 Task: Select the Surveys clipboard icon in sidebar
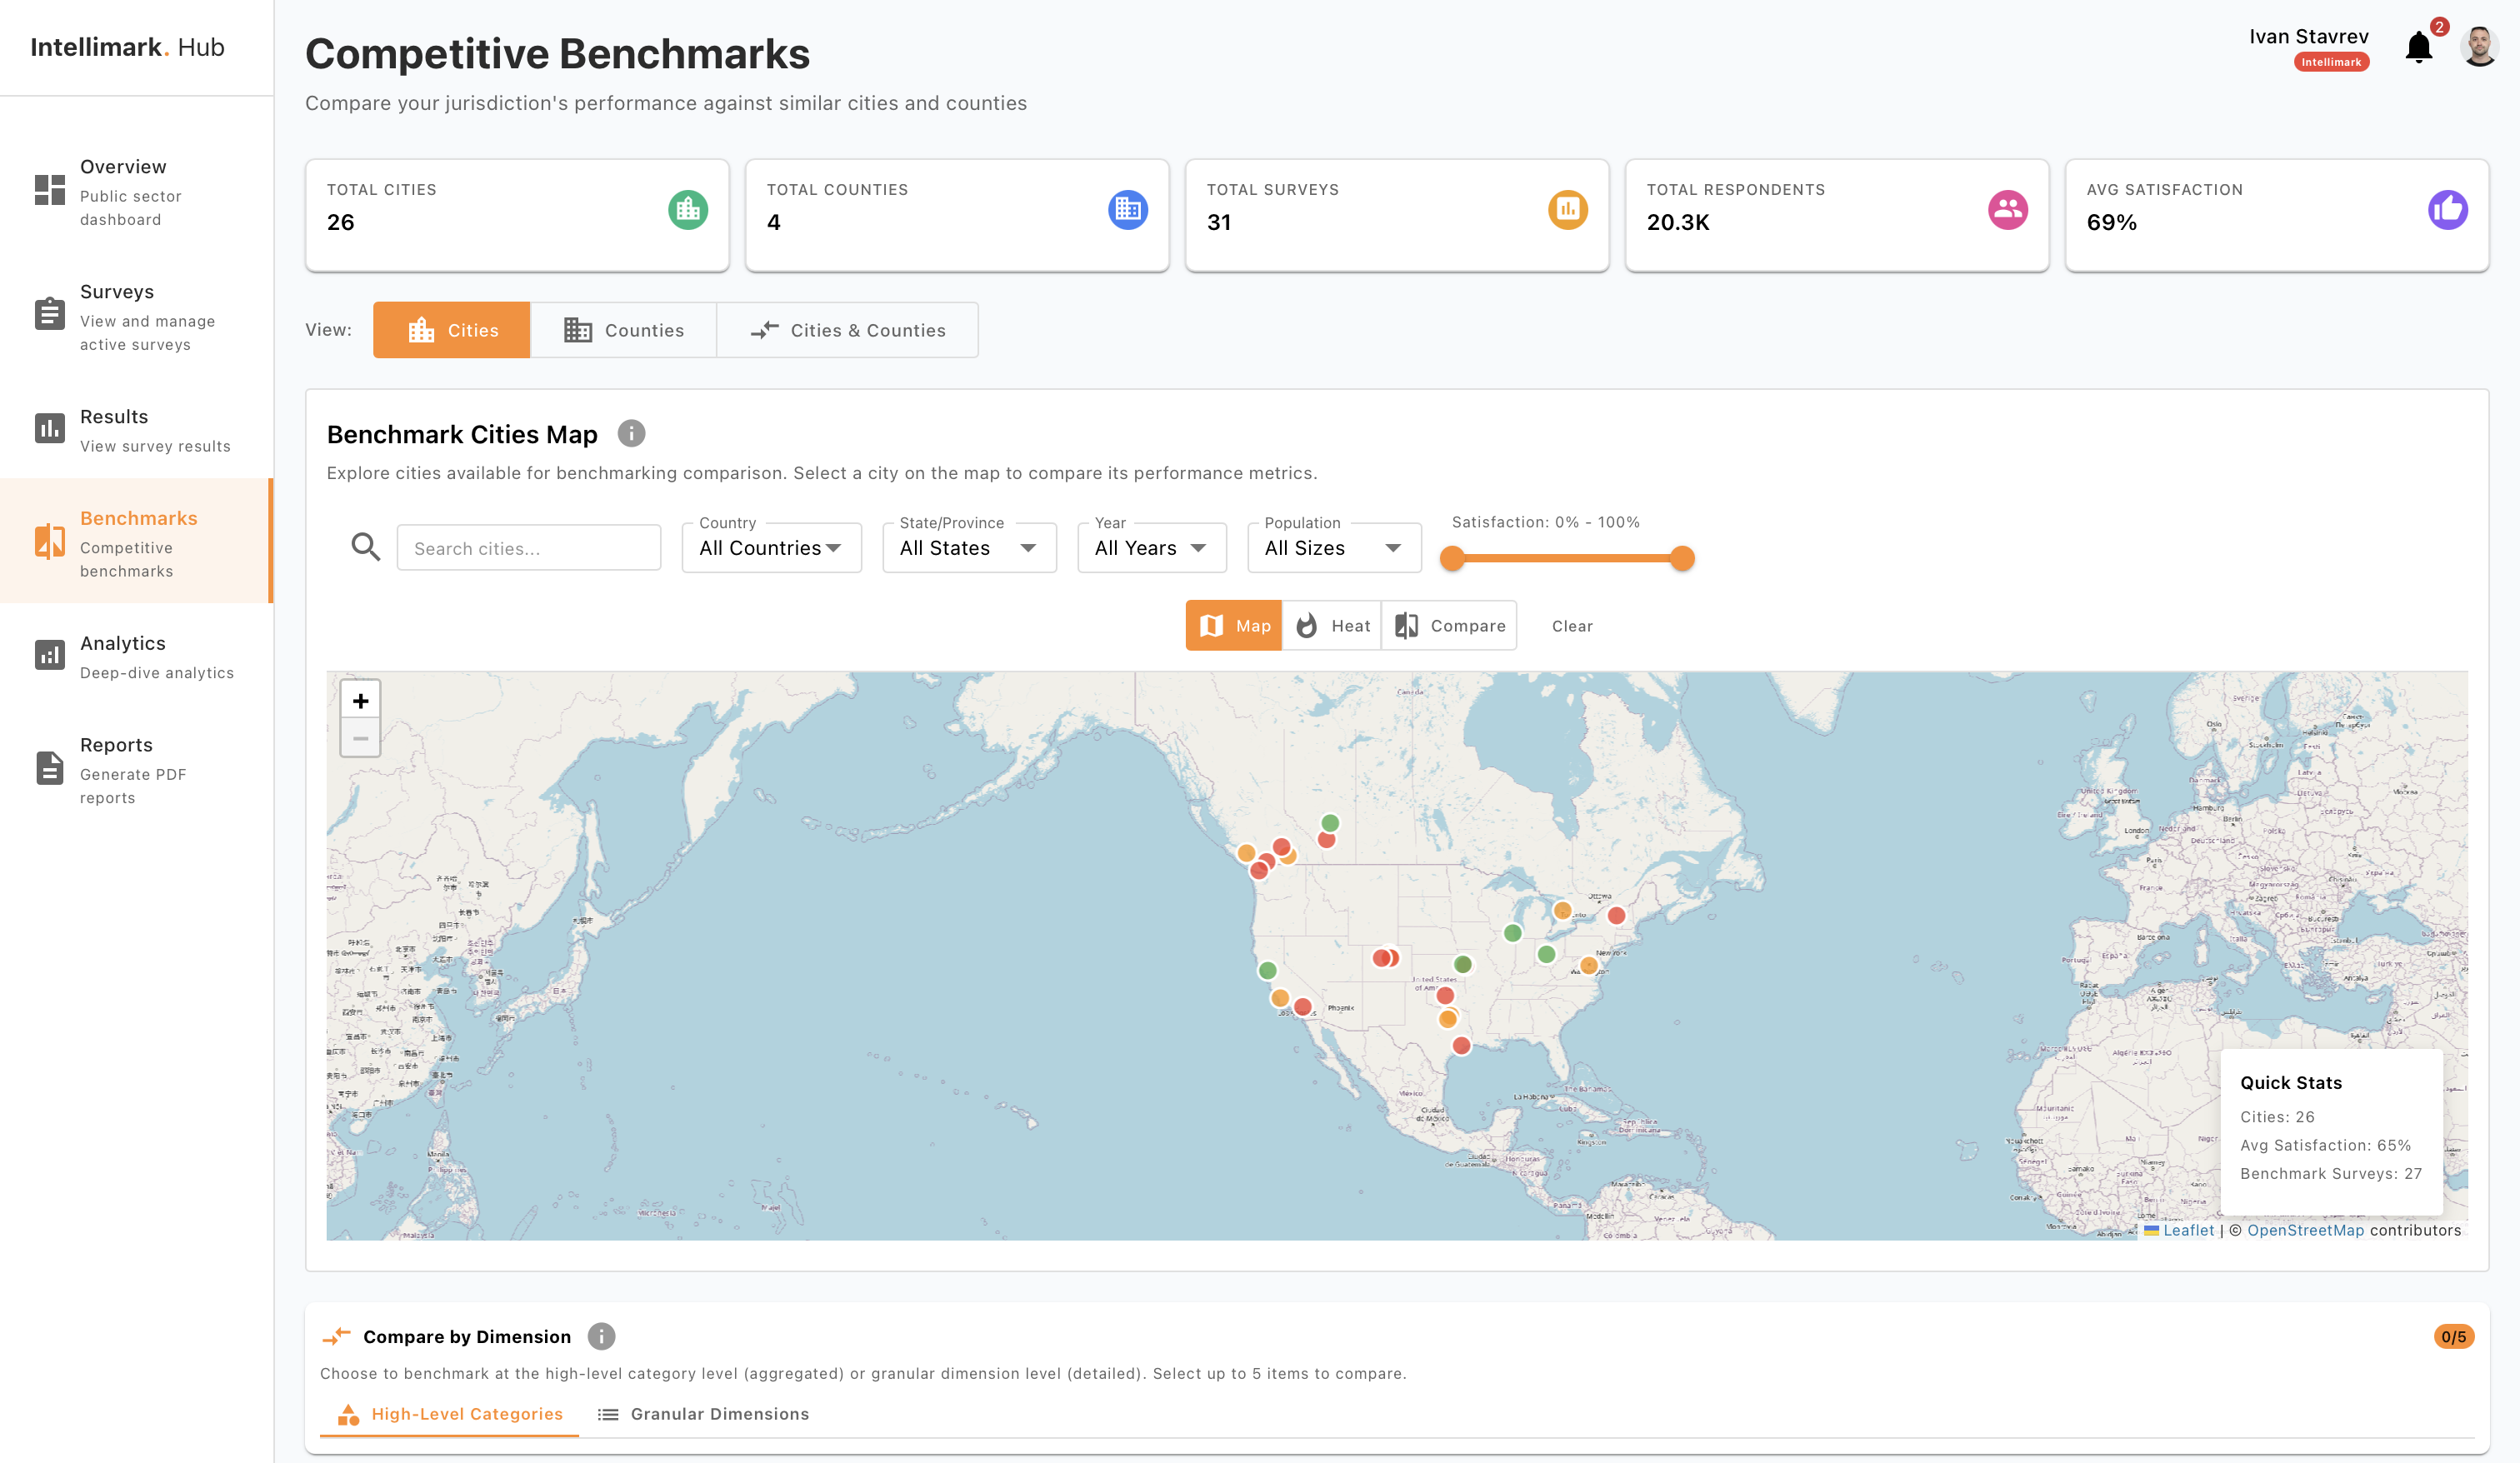(49, 313)
